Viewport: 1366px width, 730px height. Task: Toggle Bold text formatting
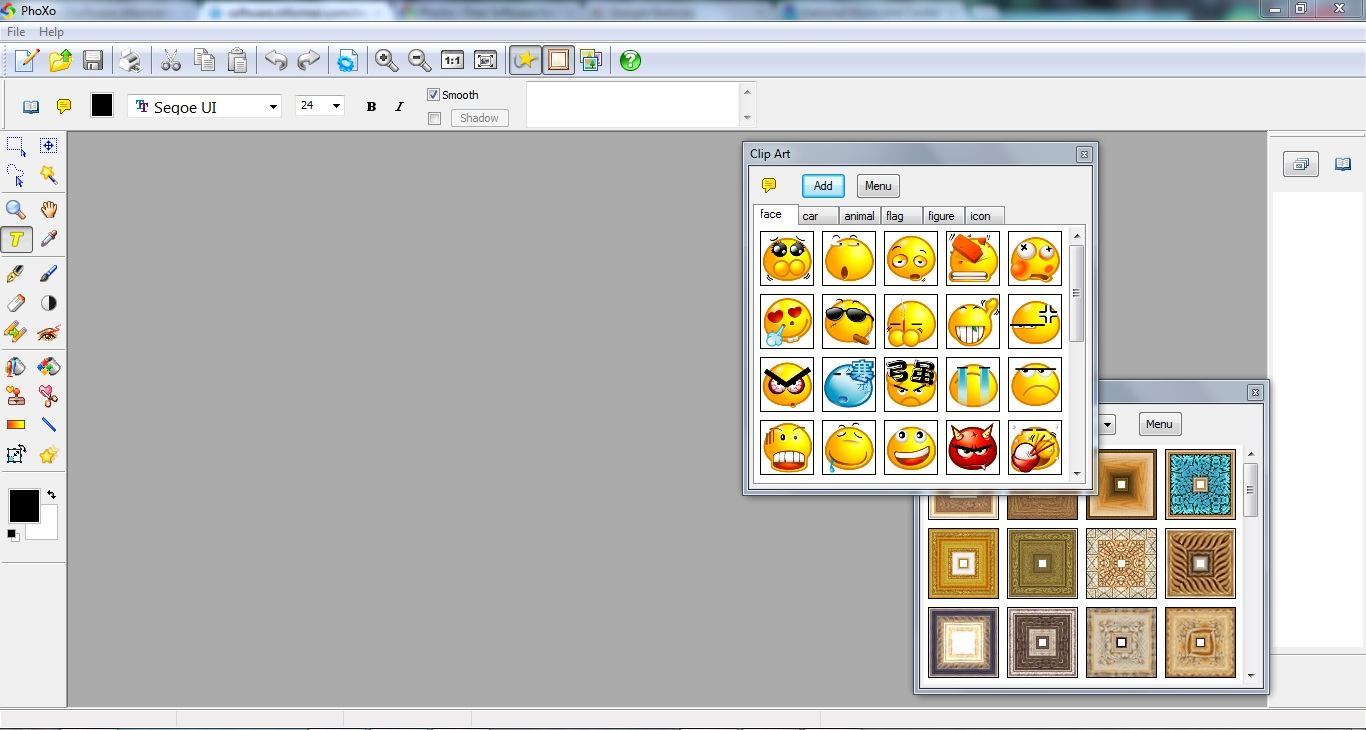[371, 106]
